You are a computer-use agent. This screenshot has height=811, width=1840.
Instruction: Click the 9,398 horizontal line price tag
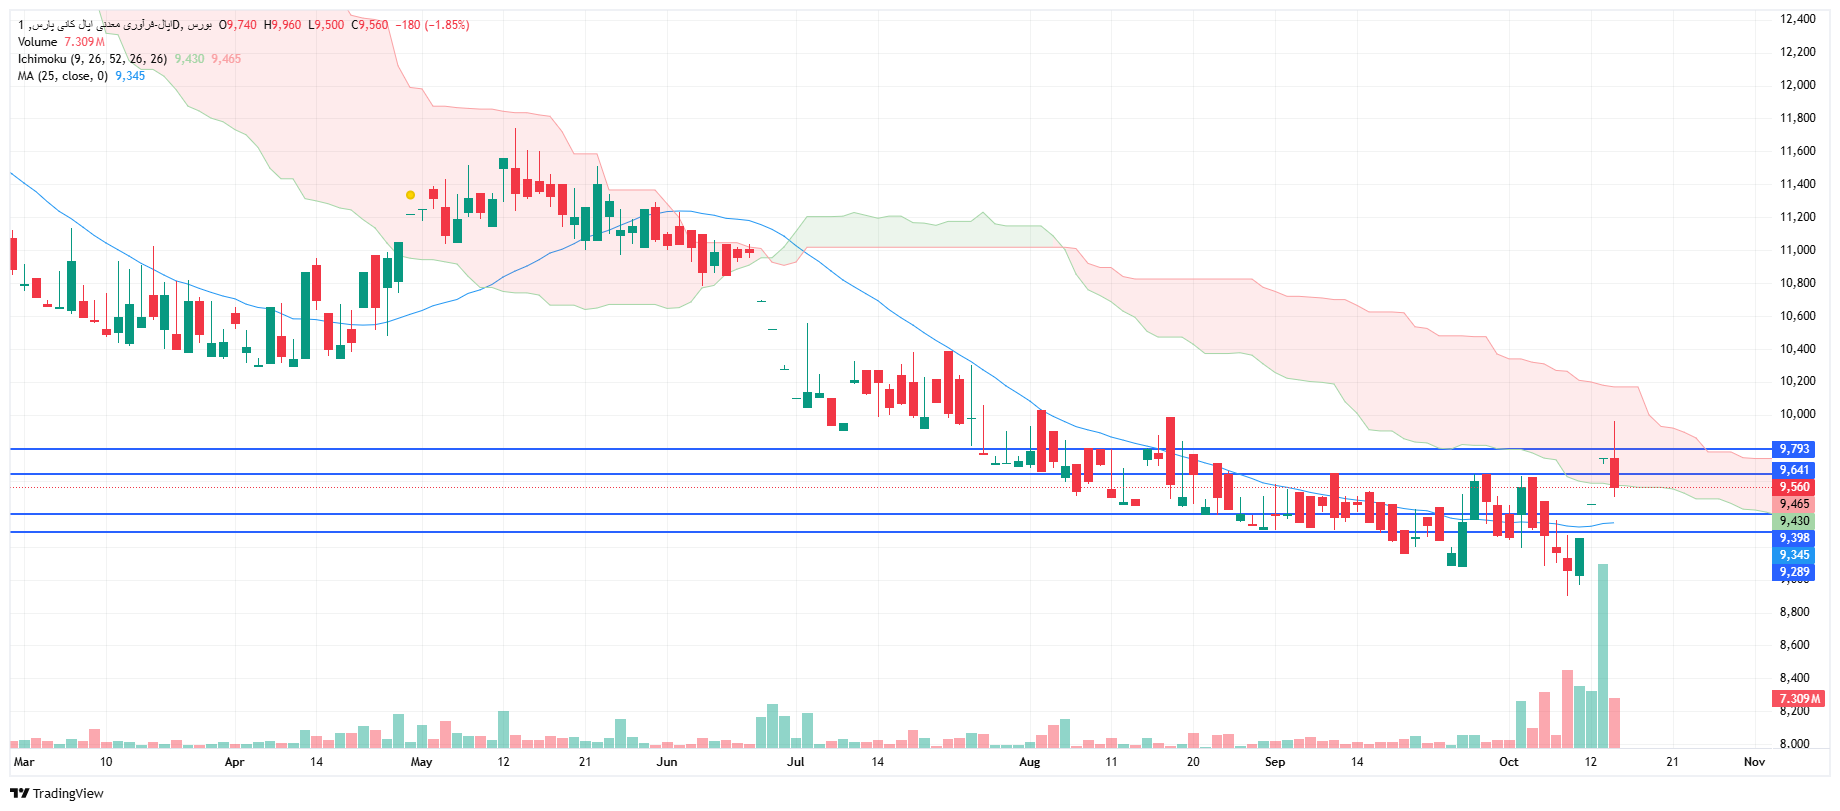coord(1794,538)
